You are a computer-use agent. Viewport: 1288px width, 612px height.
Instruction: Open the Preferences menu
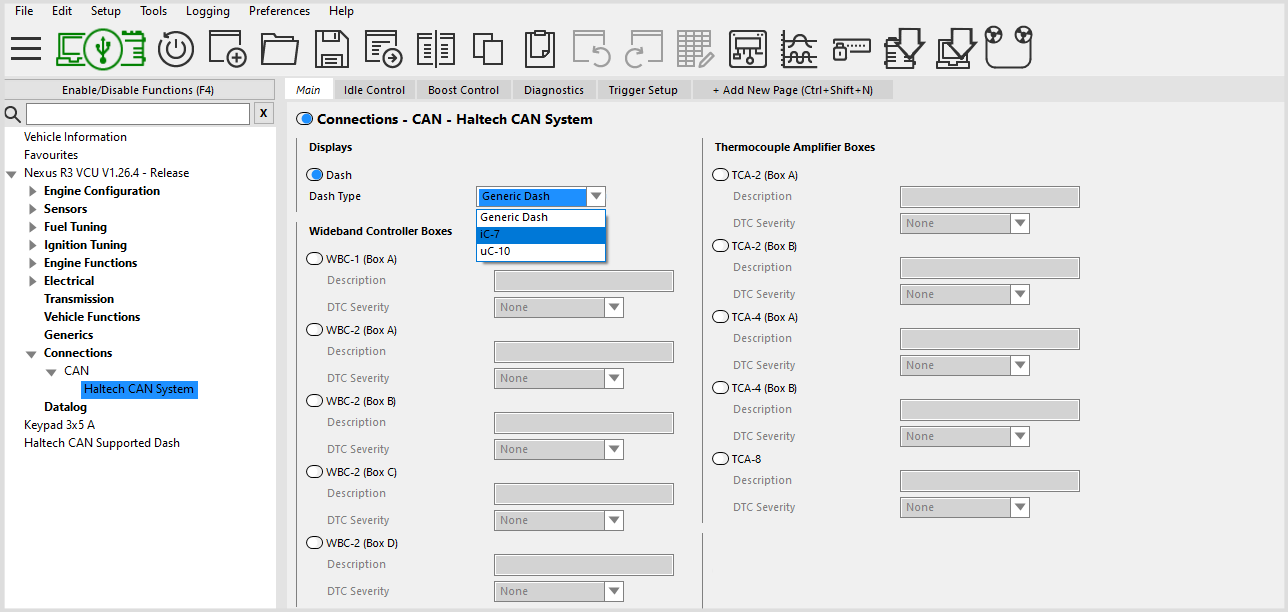click(x=279, y=11)
